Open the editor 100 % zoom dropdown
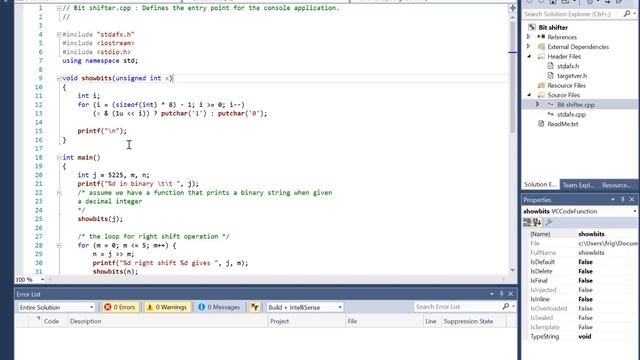 [x=42, y=280]
